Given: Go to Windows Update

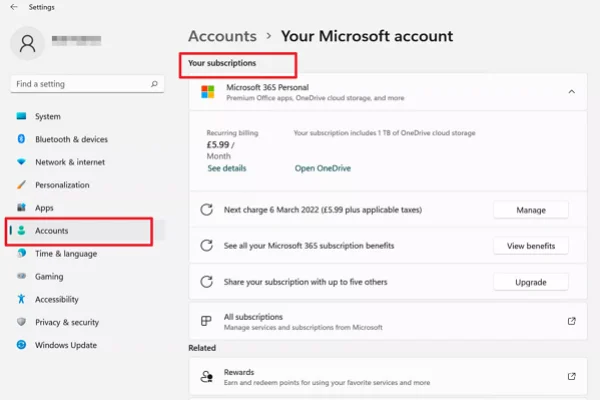Looking at the screenshot, I should (66, 346).
